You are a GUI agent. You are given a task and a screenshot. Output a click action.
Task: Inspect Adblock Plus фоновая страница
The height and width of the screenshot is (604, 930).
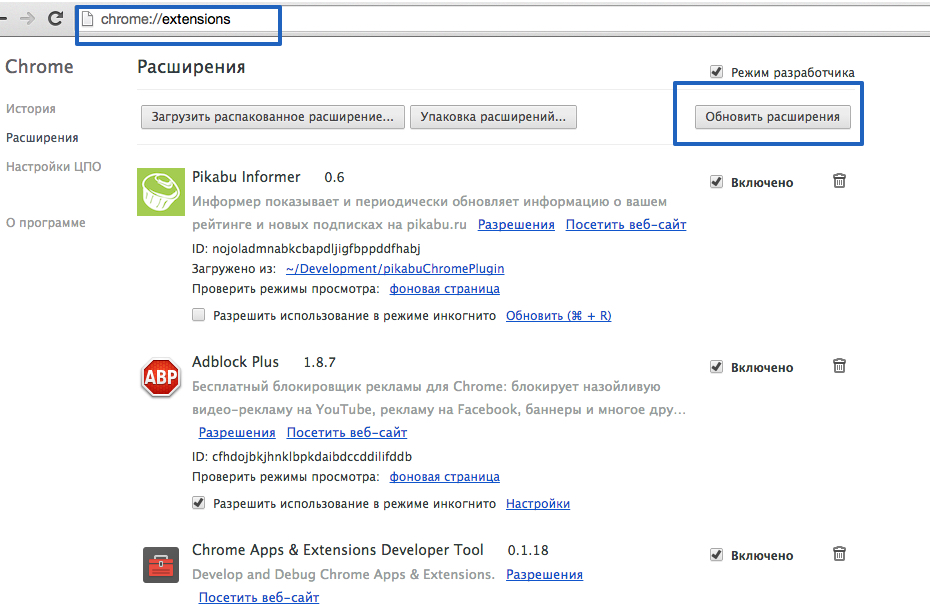[x=444, y=477]
